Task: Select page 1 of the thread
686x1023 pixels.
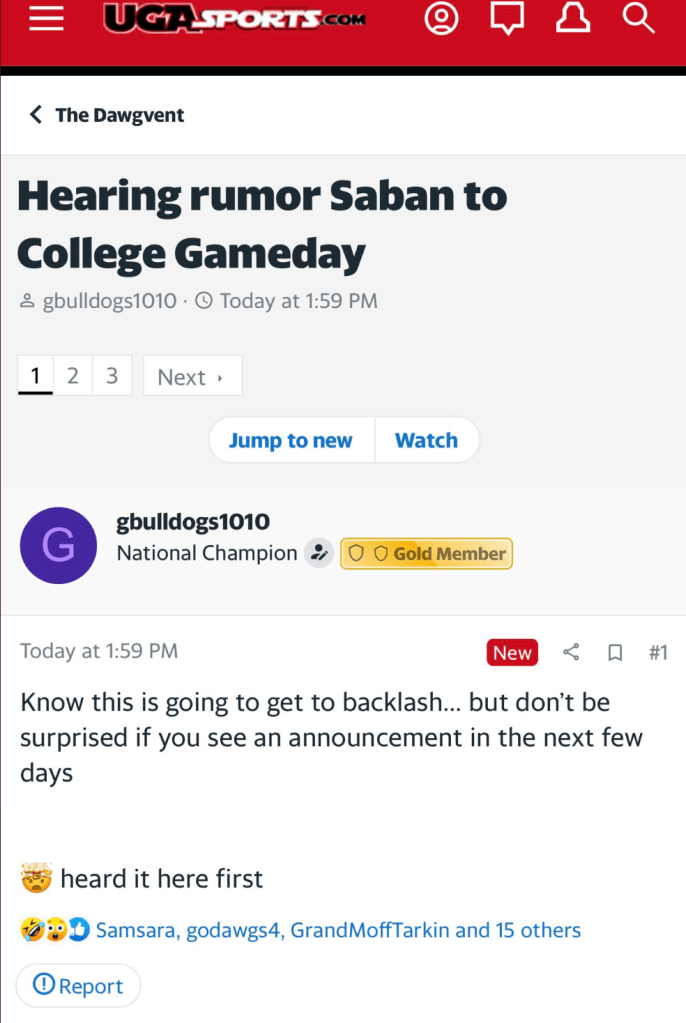Action: click(35, 376)
